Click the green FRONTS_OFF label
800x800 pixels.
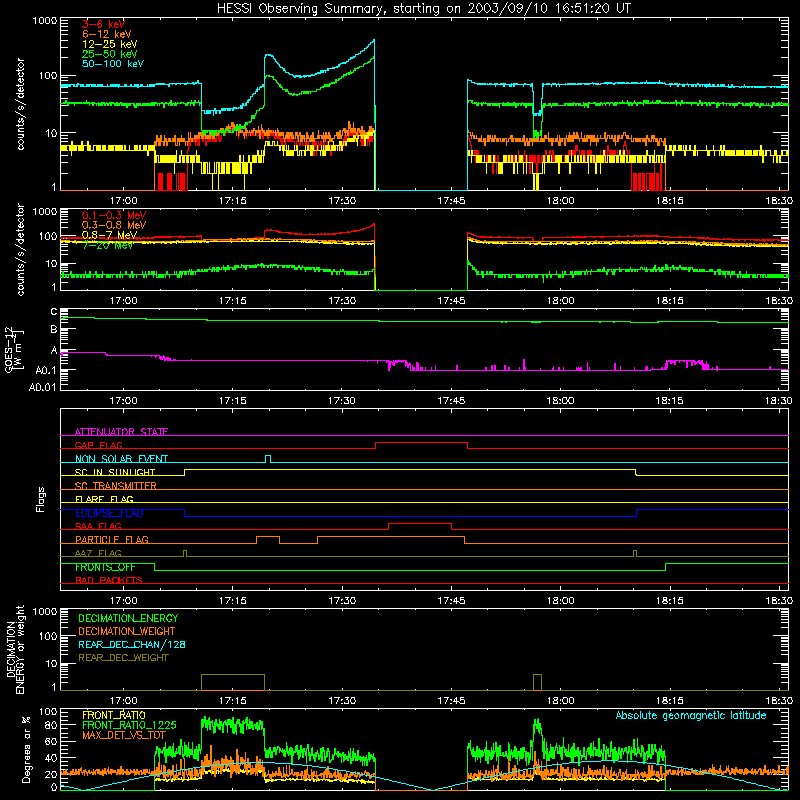[105, 567]
